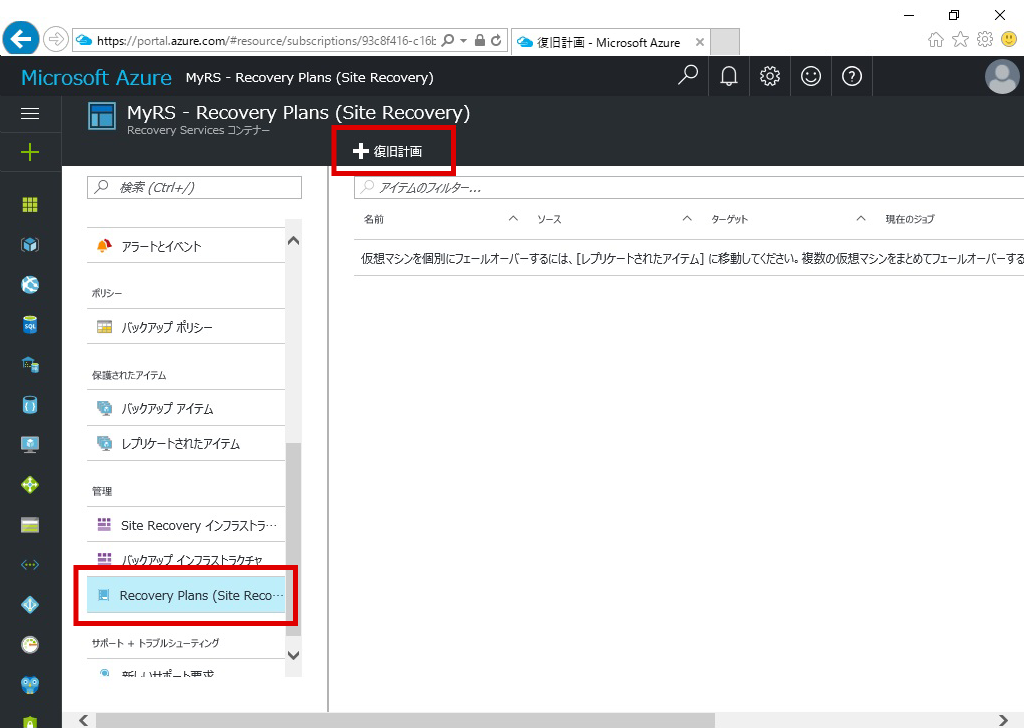Image resolution: width=1024 pixels, height=728 pixels.
Task: Click the green plus New resource icon
Action: click(30, 153)
